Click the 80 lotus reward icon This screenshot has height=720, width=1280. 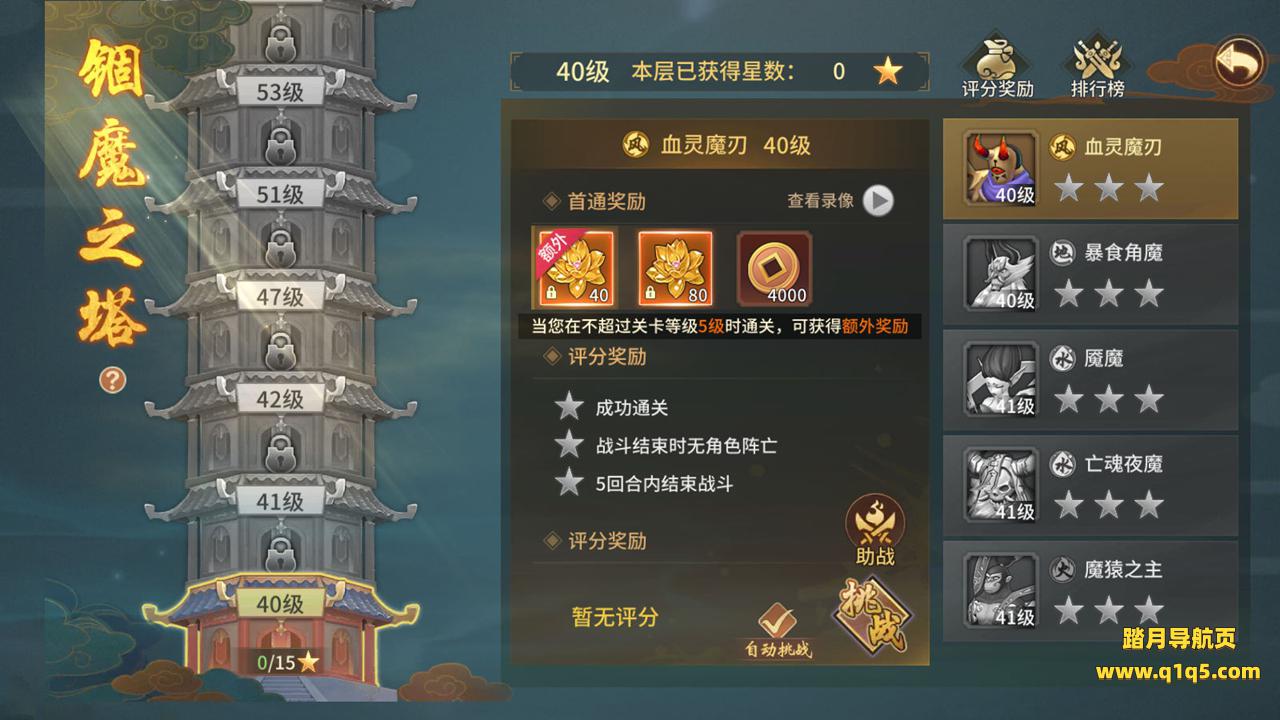(x=675, y=267)
